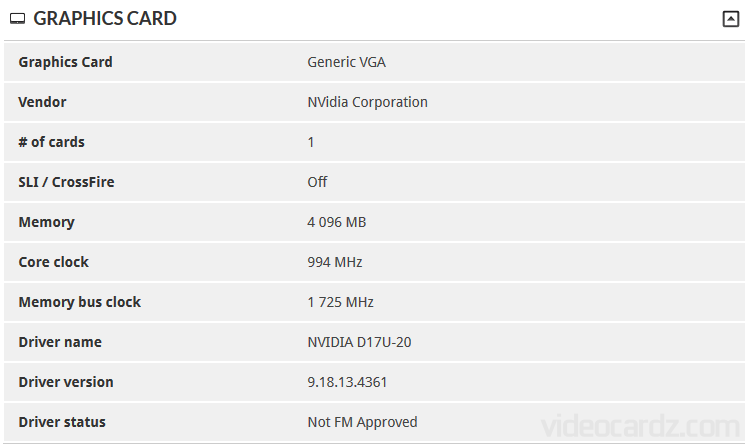The width and height of the screenshot is (754, 447).
Task: Click the Graphics Card row label
Action: (65, 62)
